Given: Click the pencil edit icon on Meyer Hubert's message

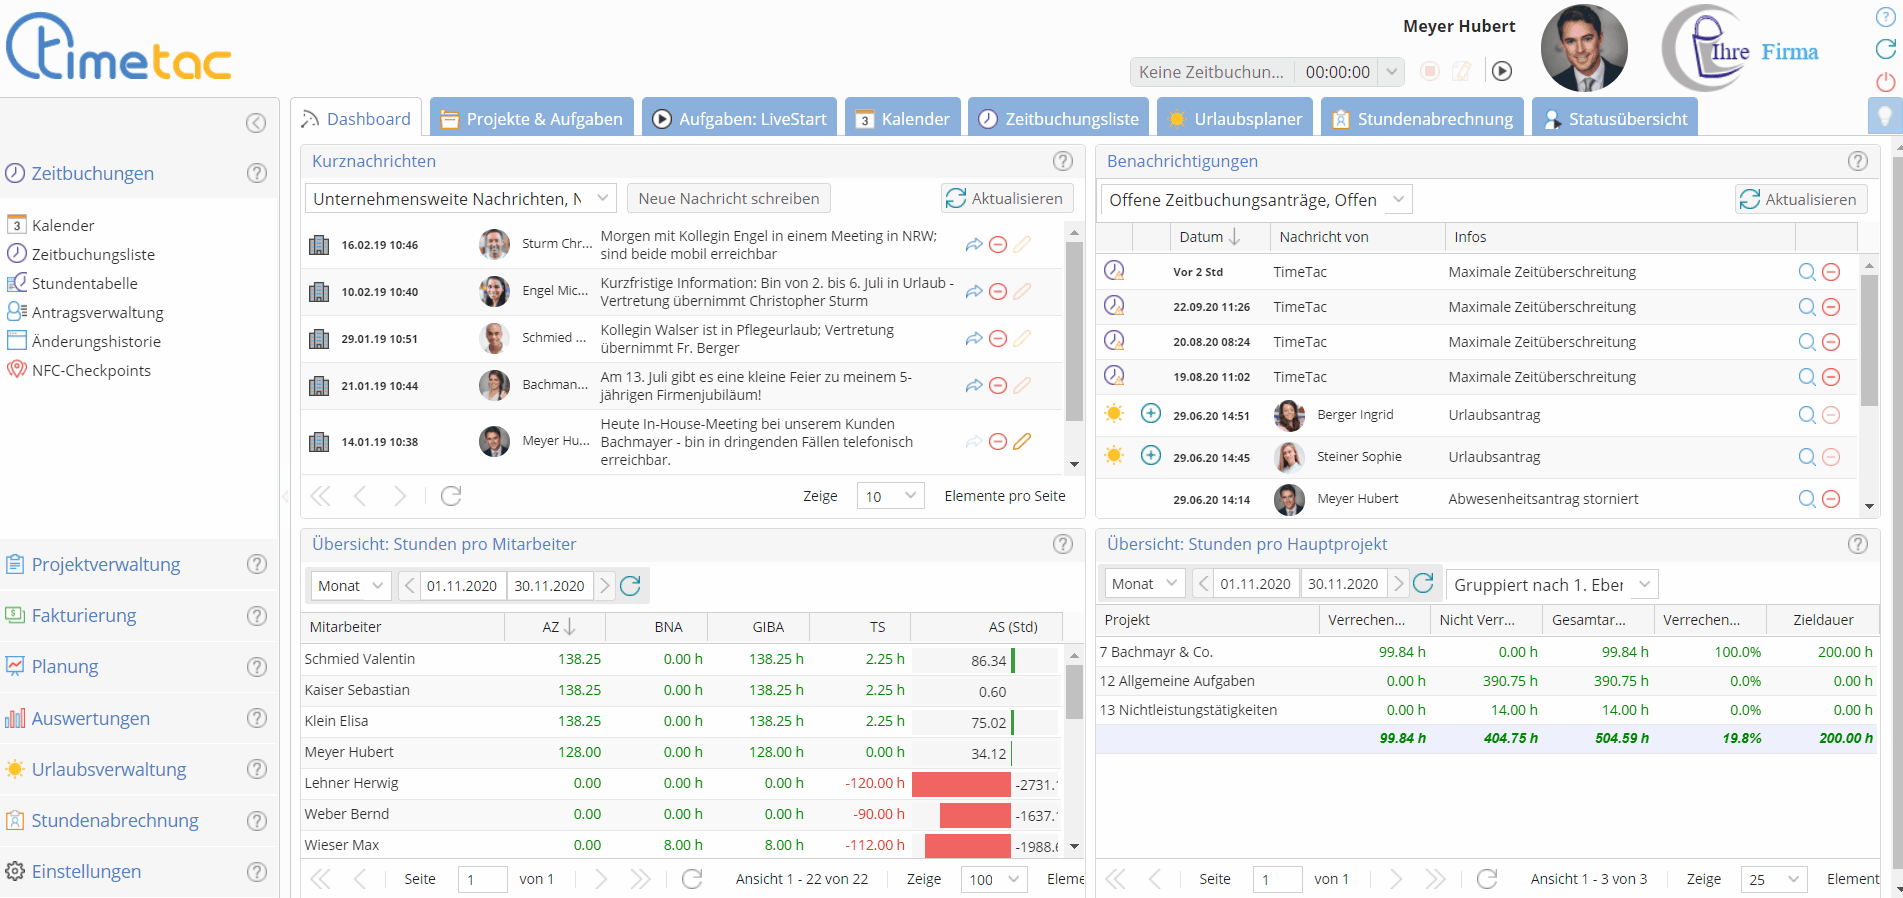Looking at the screenshot, I should click(x=1021, y=442).
